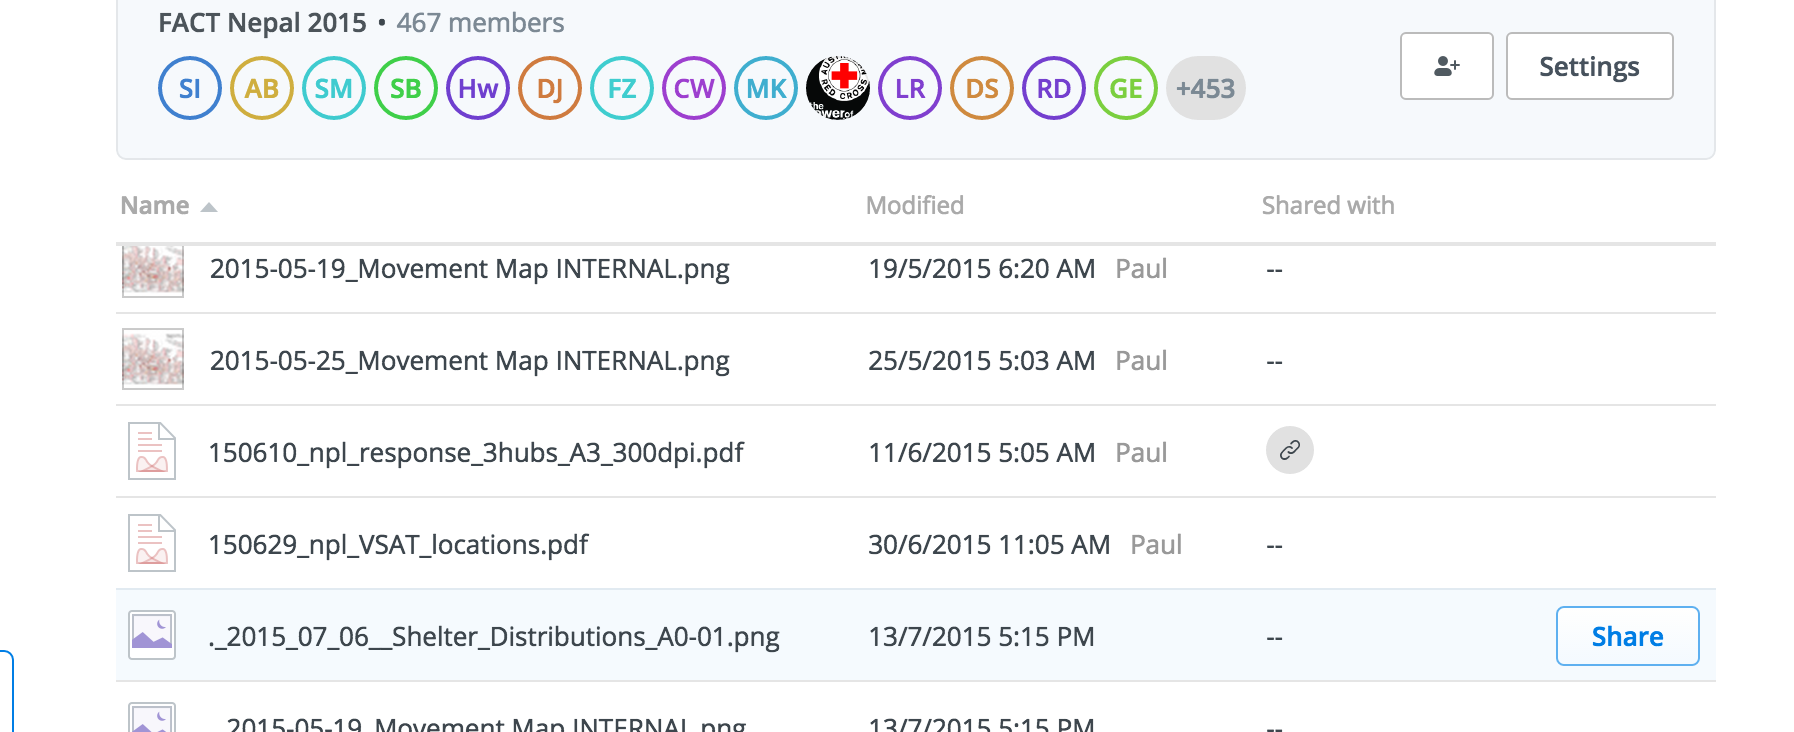Screen dimensions: 1794x732
Task: Click the 30/6/2015 11:05 AM modified date
Action: pos(989,545)
